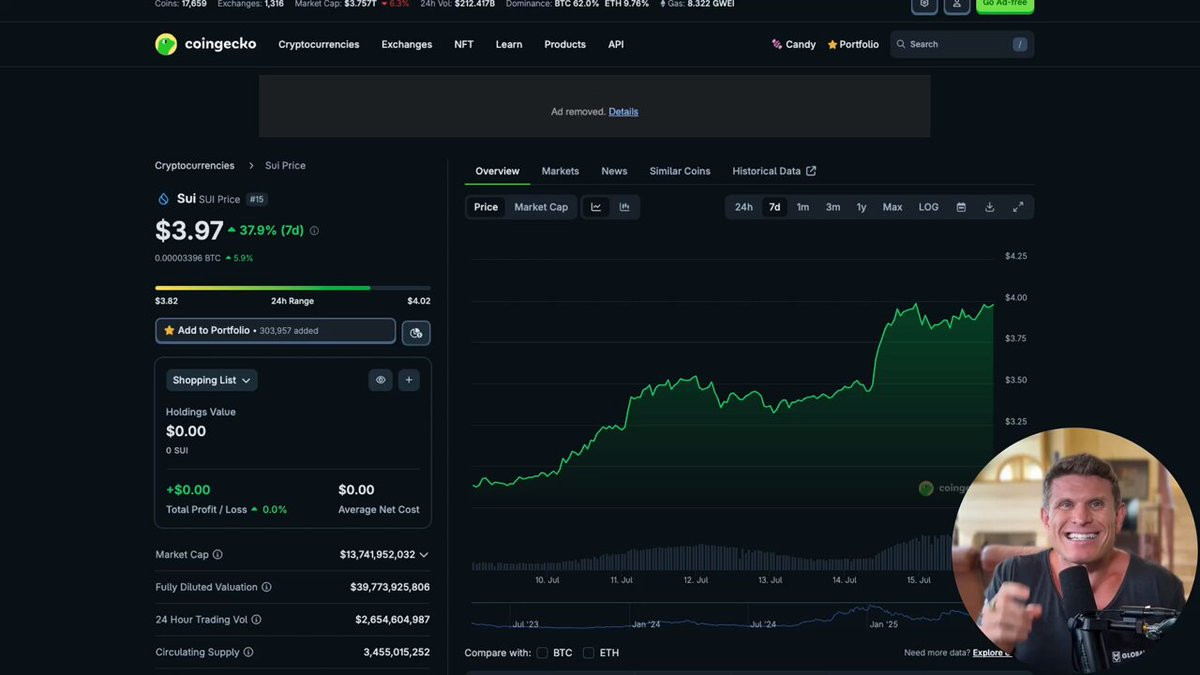
Task: Switch to the Overview tab
Action: click(x=497, y=171)
